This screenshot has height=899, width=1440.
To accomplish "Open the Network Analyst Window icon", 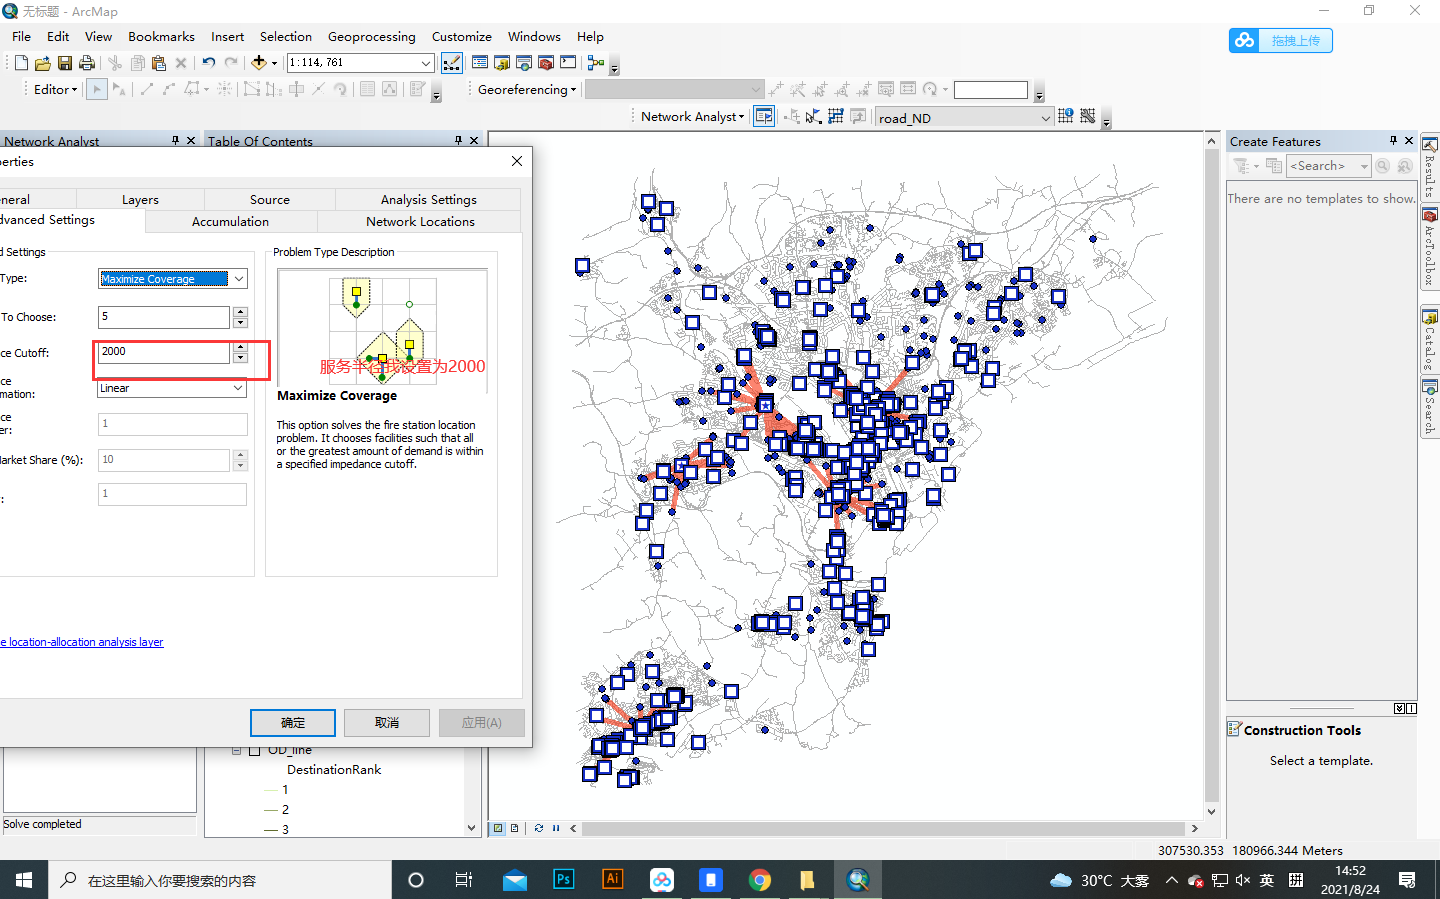I will click(764, 117).
